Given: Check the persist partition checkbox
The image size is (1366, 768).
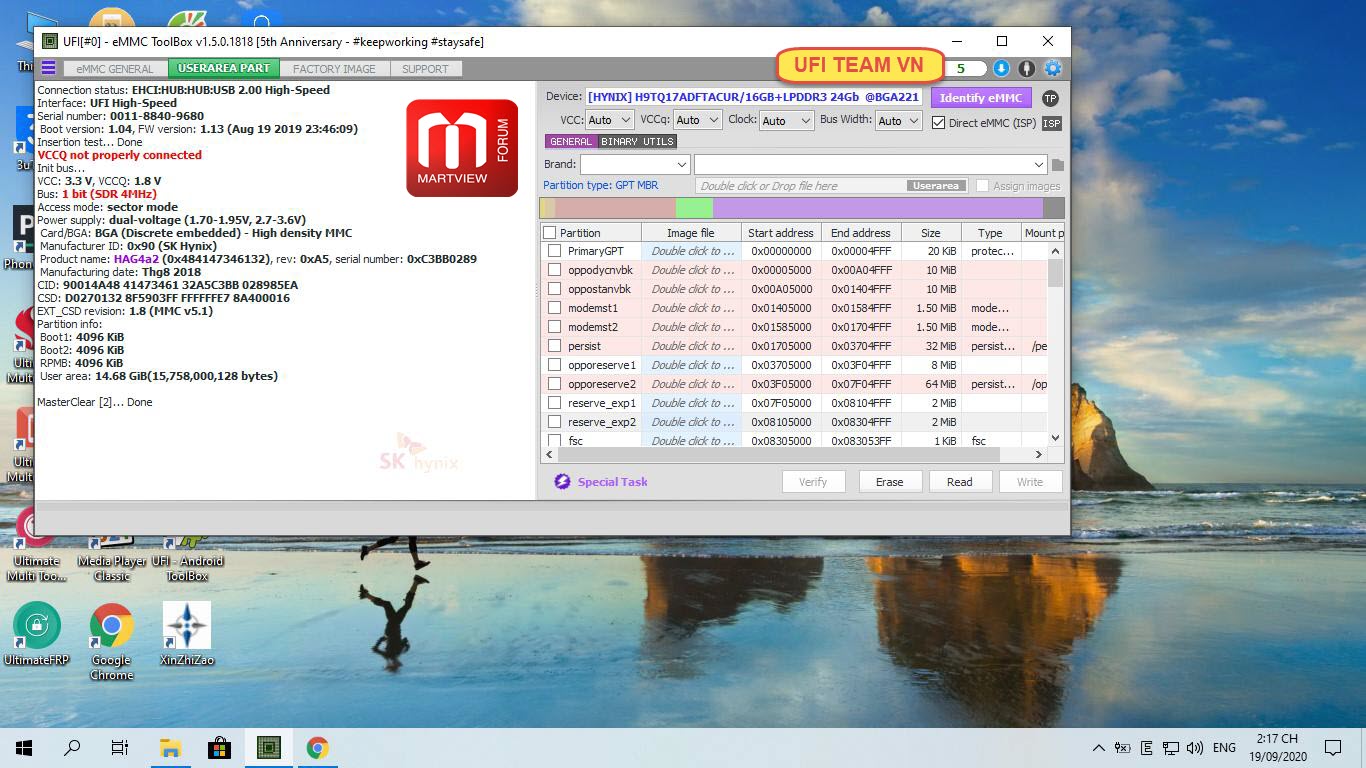Looking at the screenshot, I should [554, 346].
